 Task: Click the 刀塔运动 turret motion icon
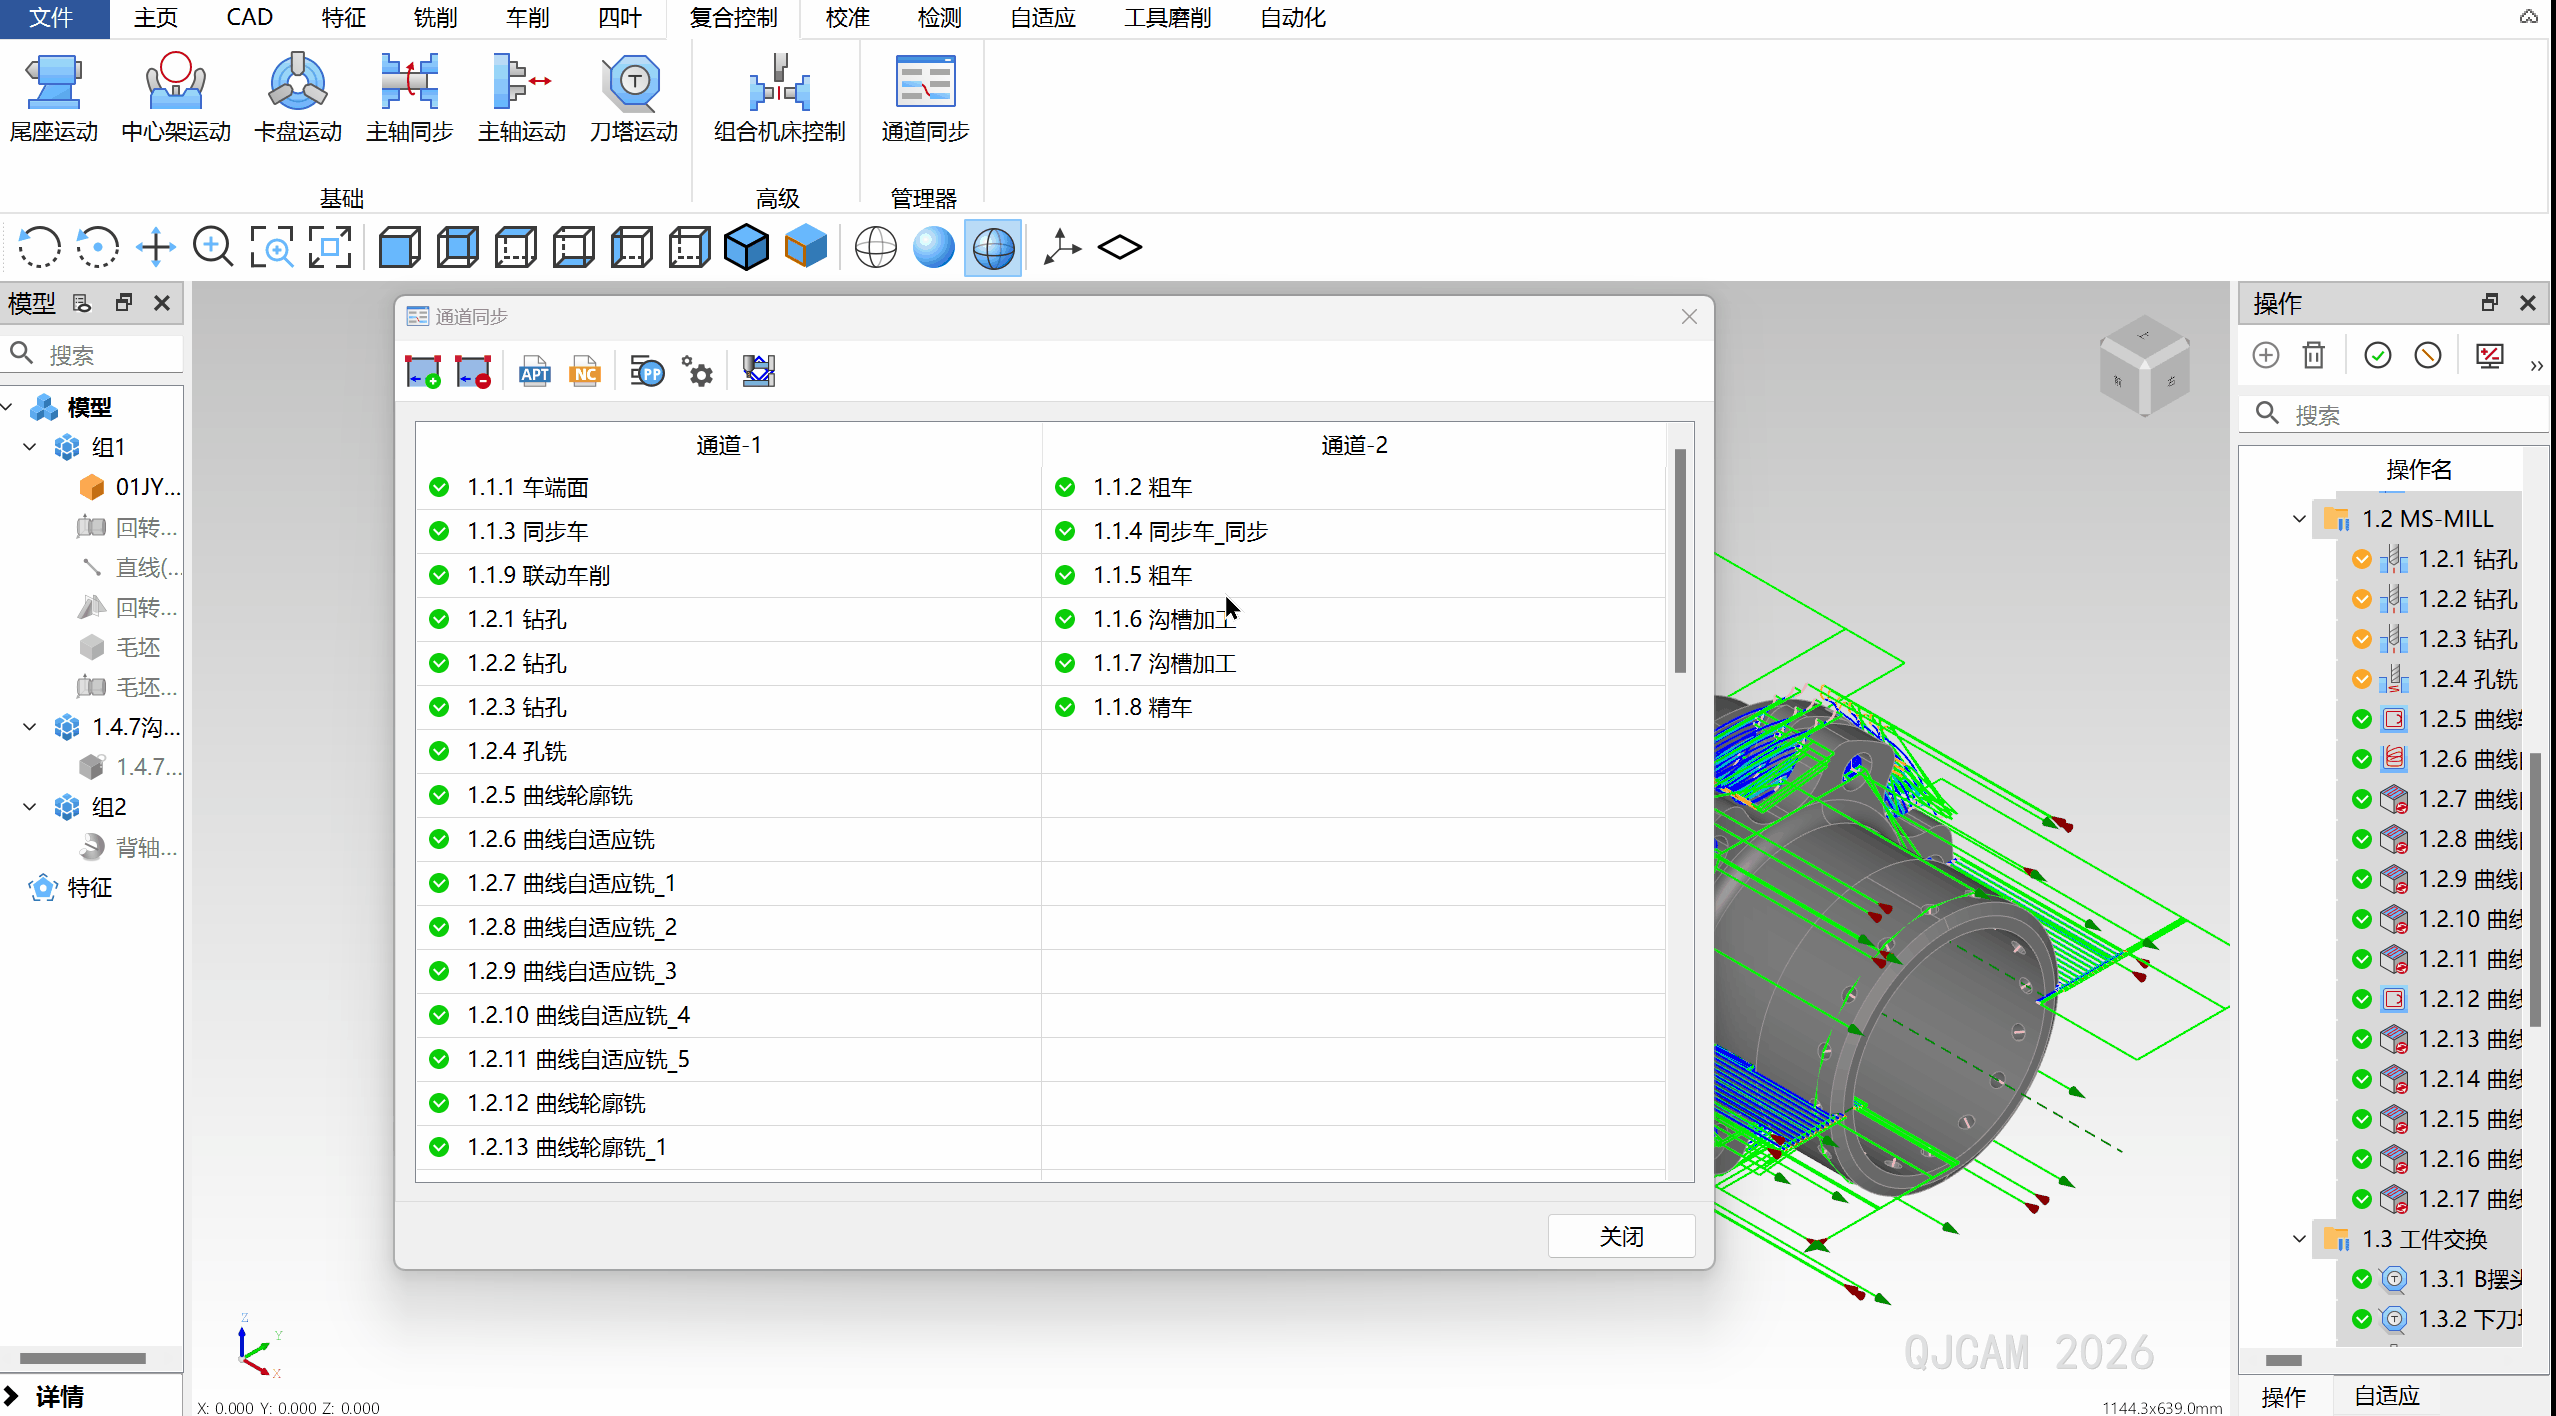pos(633,84)
